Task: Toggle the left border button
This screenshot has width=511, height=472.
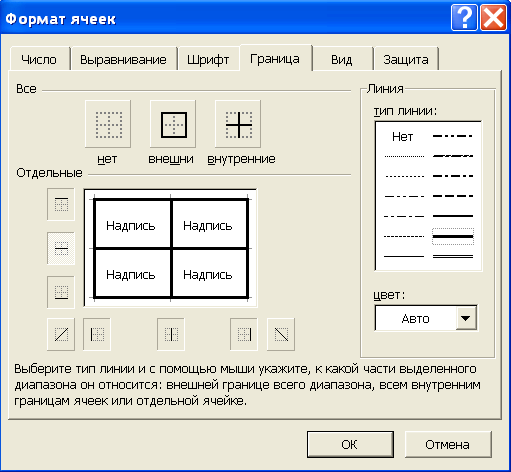Action: click(x=97, y=334)
